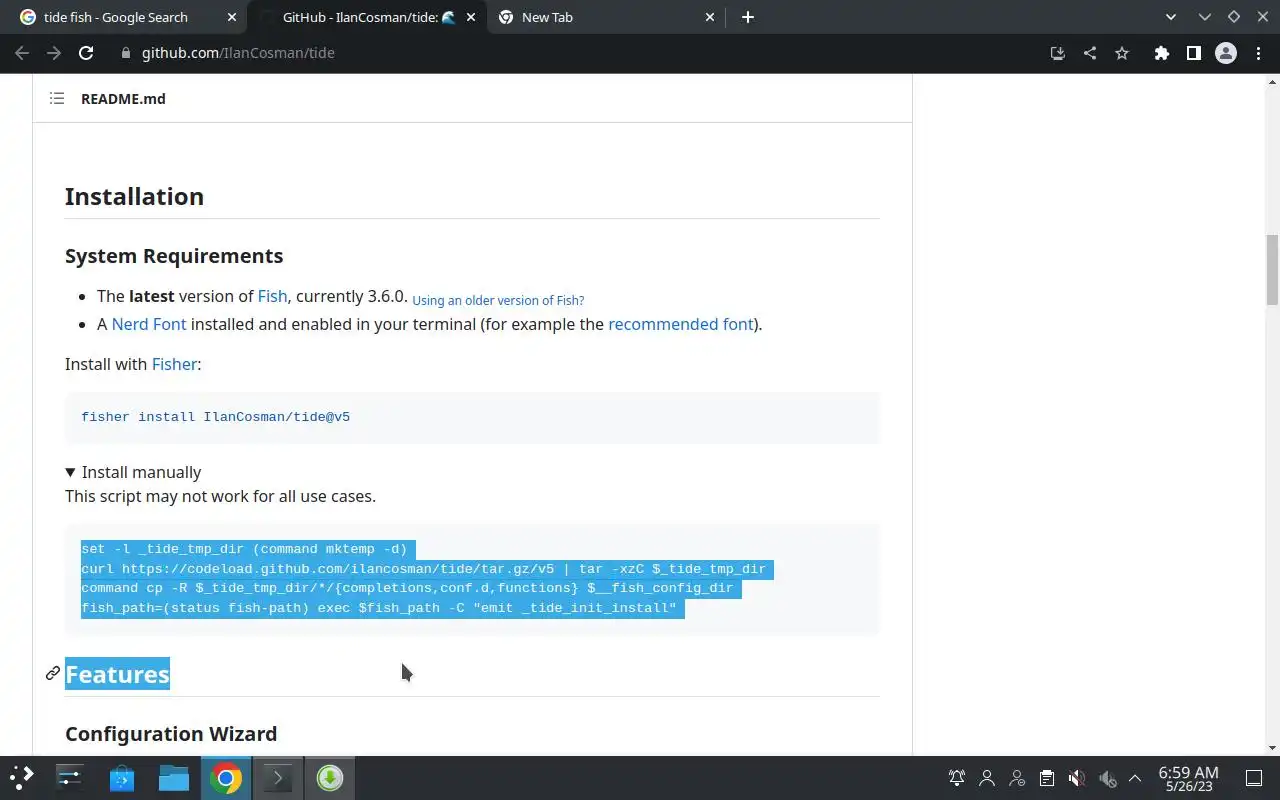Close the New Tab tab

710,17
